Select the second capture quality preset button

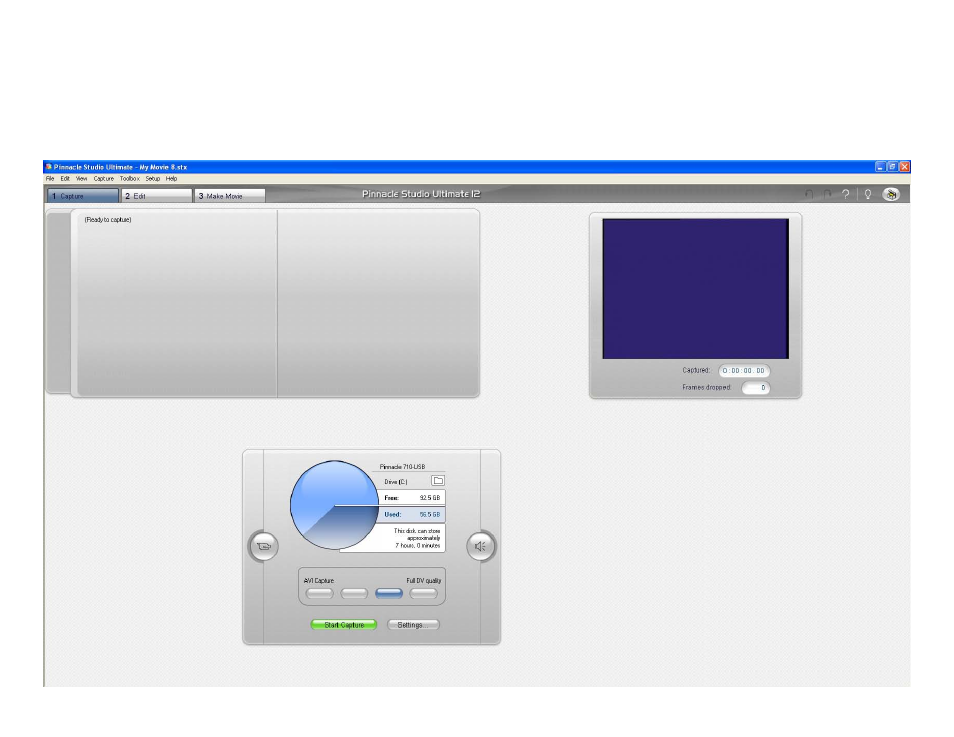click(354, 593)
